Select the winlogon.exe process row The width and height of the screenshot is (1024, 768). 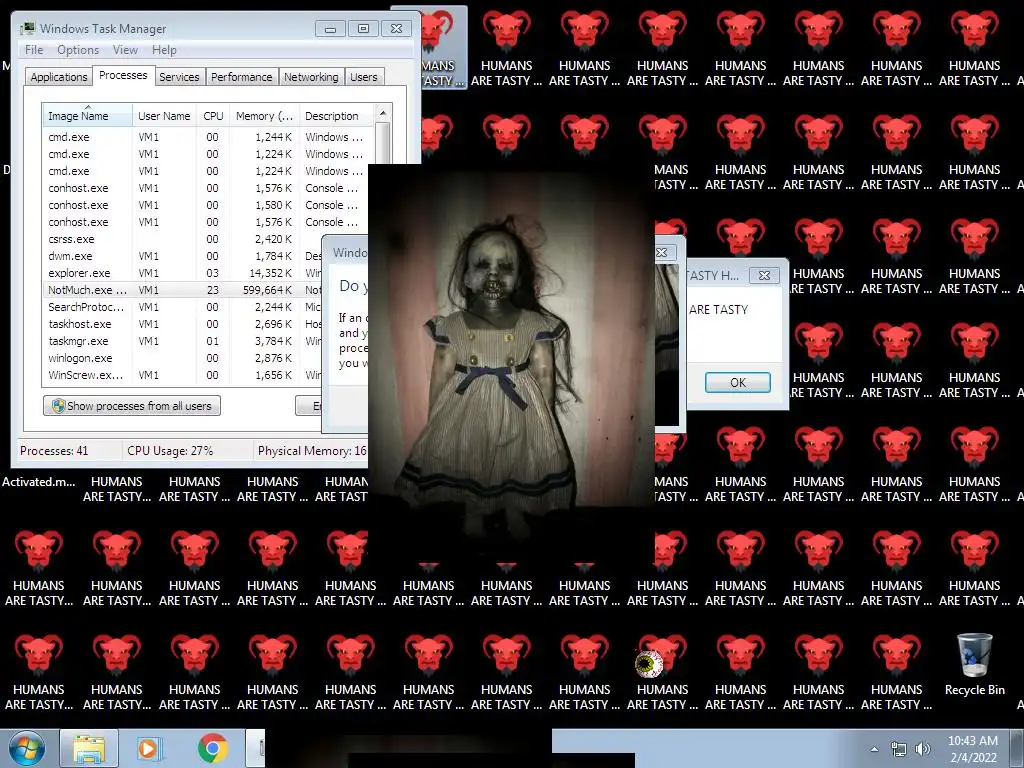click(x=183, y=358)
